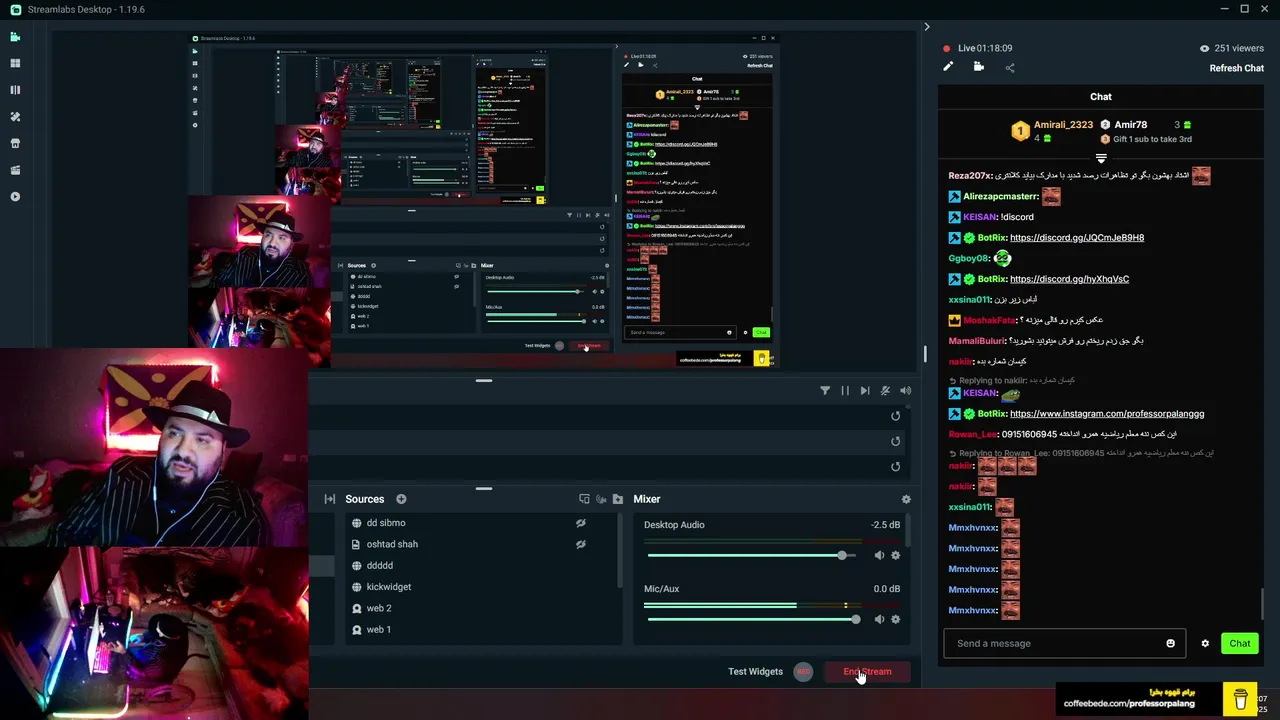Click the green Chat send button

coord(1240,644)
